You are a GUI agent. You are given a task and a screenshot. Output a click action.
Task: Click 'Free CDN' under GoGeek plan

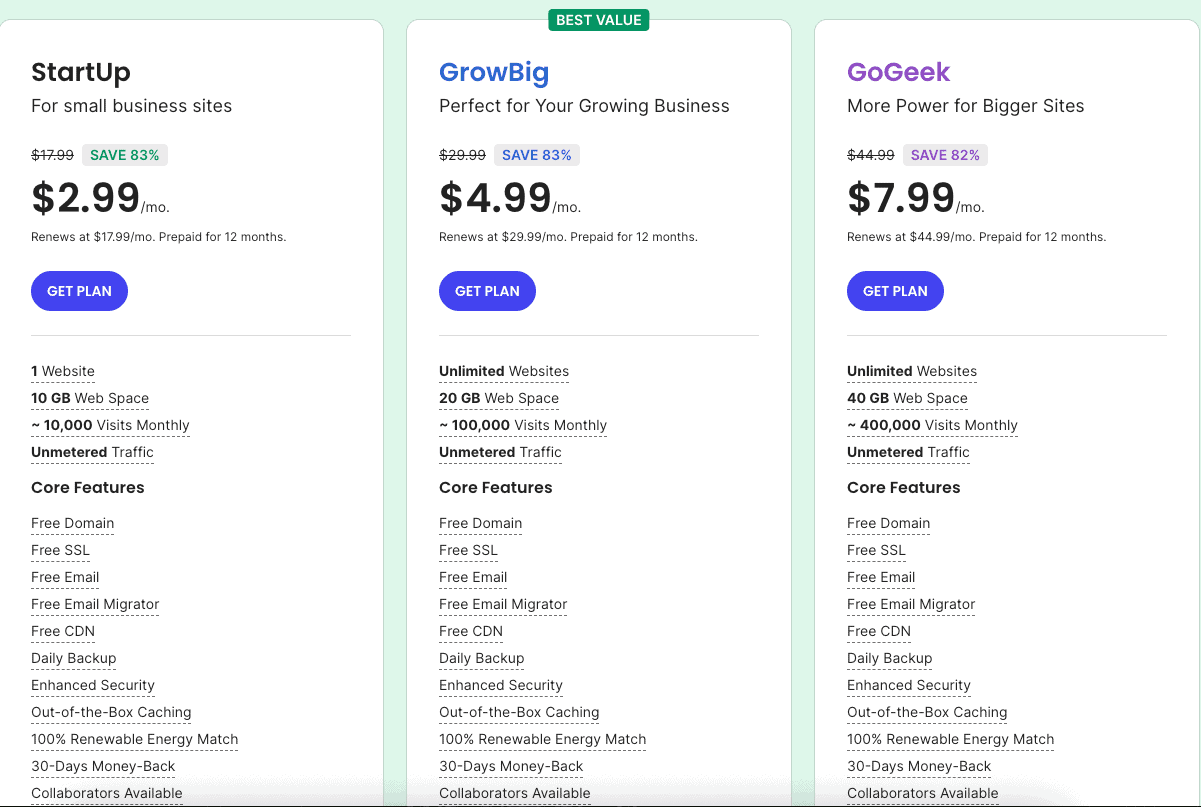[x=878, y=631]
